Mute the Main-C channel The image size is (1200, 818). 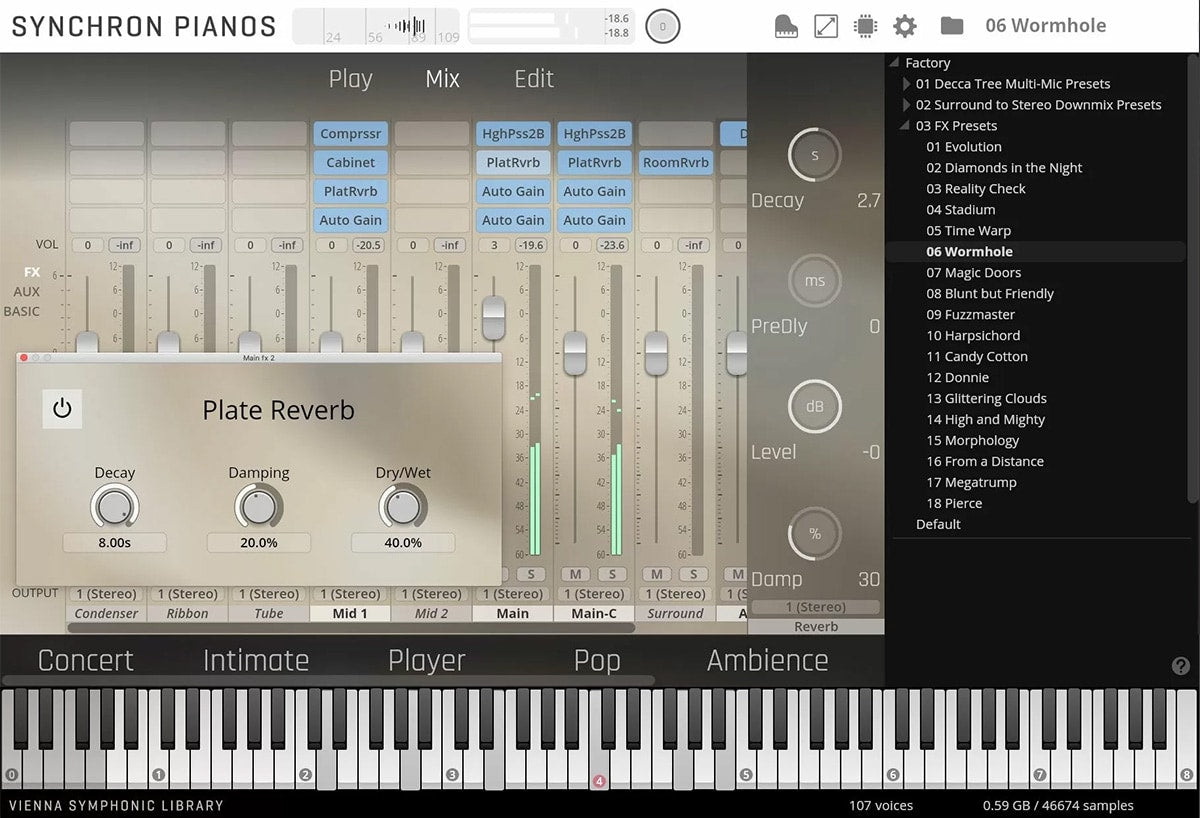coord(575,574)
